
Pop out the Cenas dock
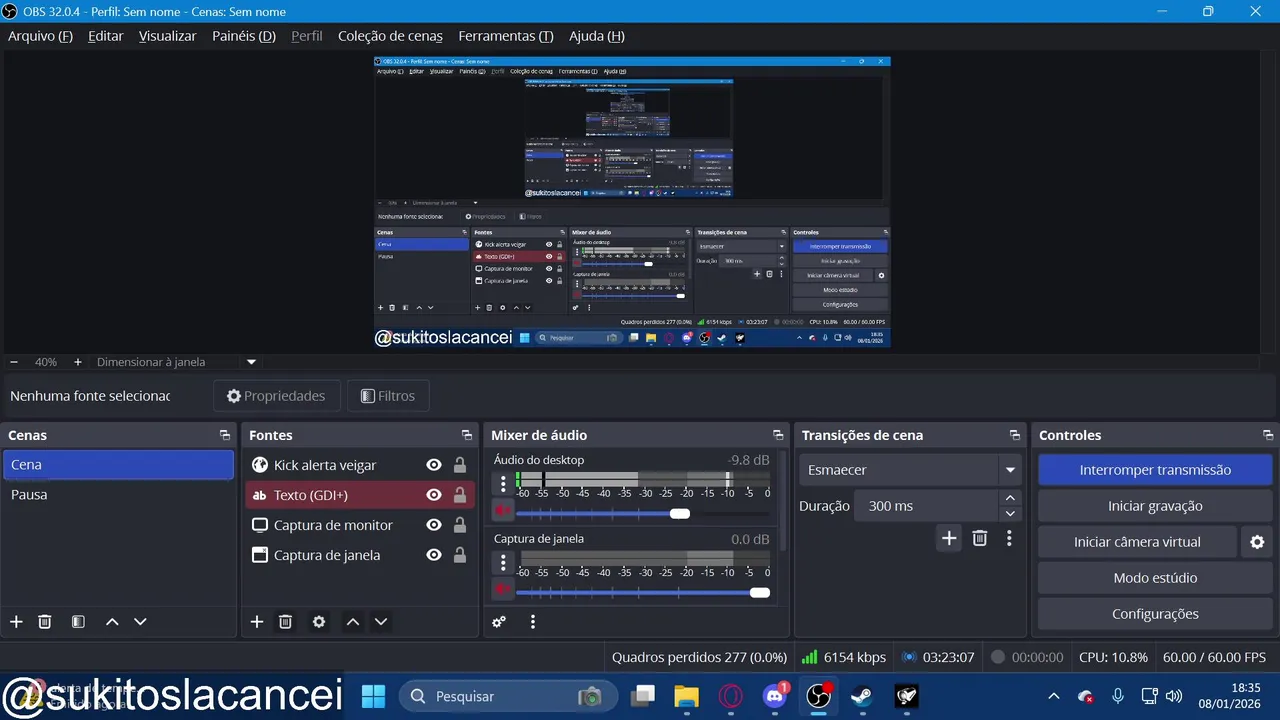(x=225, y=436)
